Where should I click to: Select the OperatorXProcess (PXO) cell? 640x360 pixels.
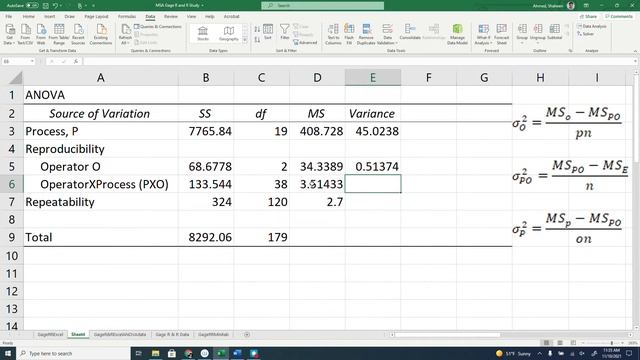(100, 184)
